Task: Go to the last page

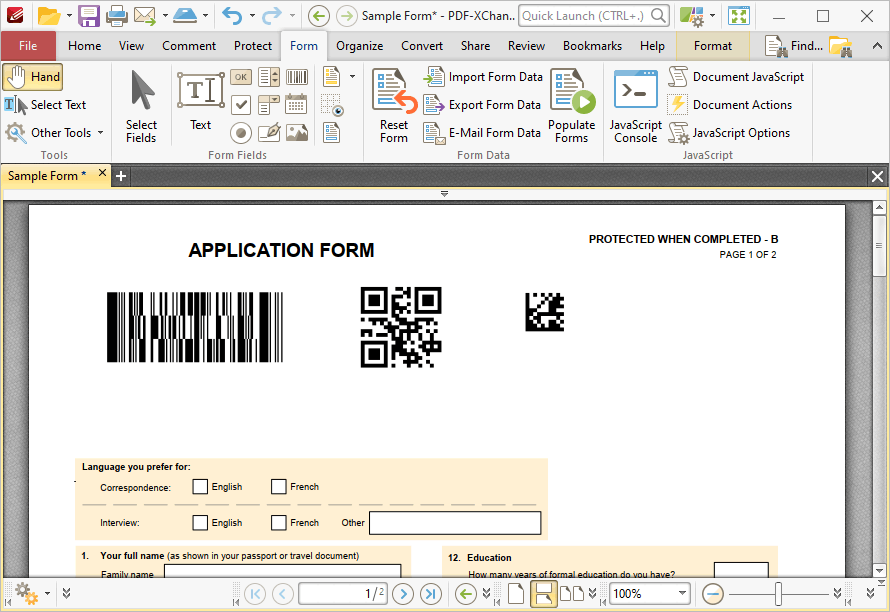Action: point(431,594)
